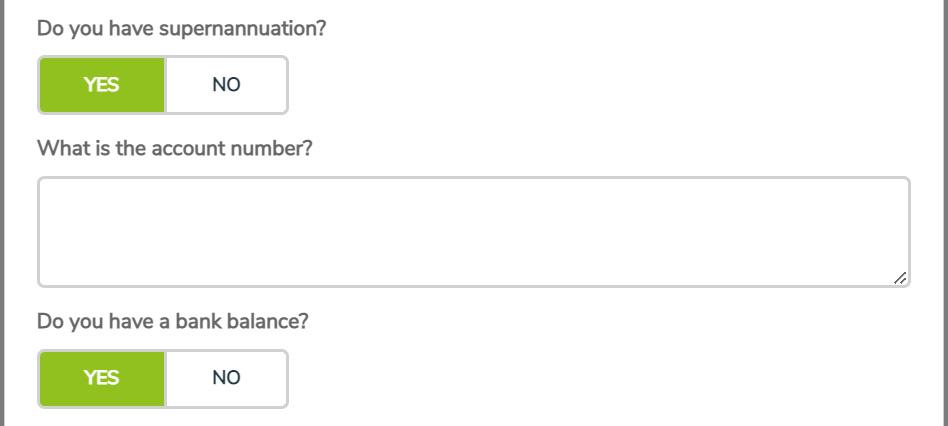The height and width of the screenshot is (426, 948).
Task: Click the text area resize handle
Action: click(x=900, y=278)
